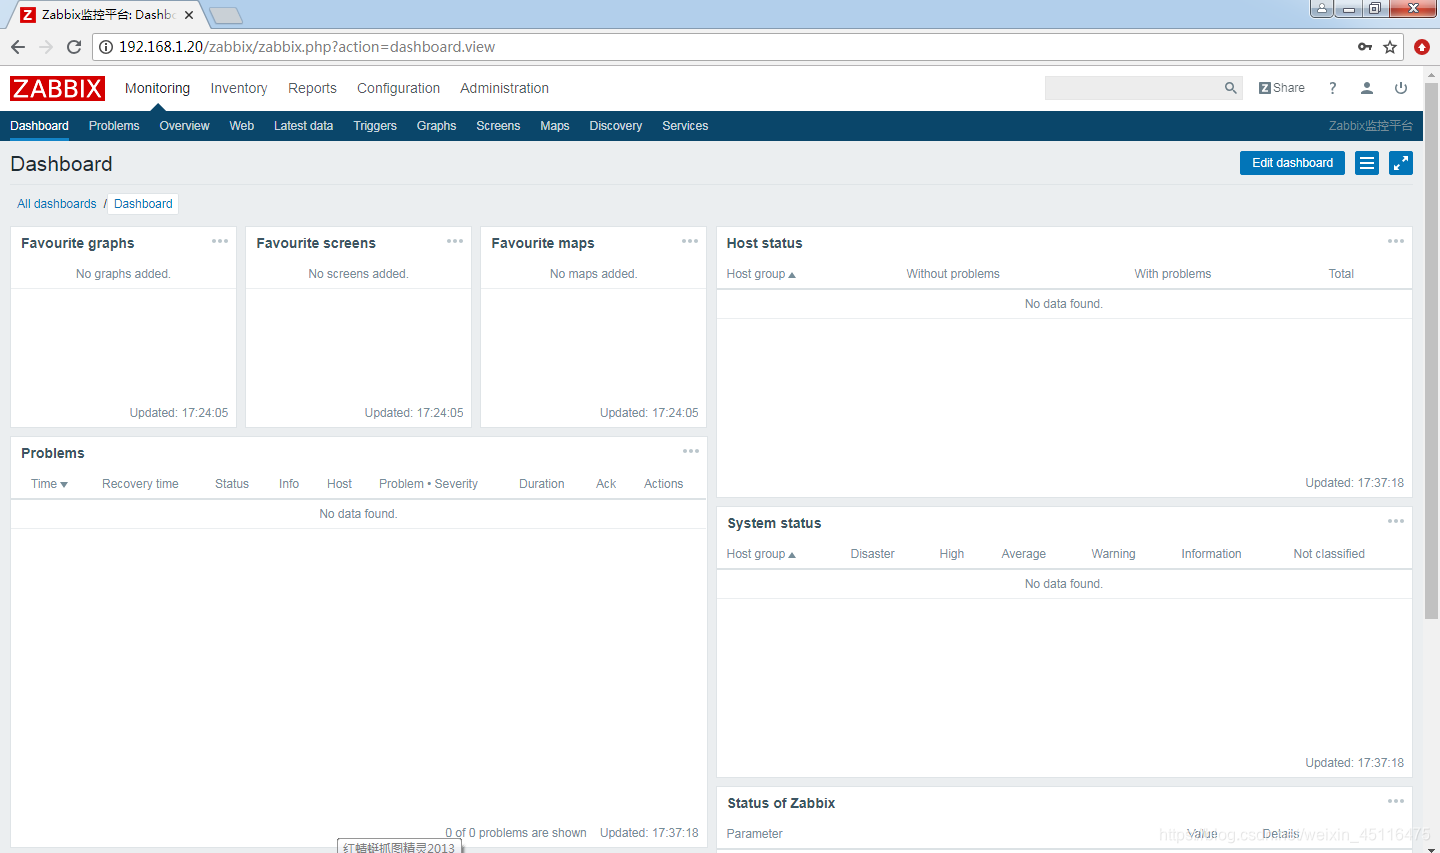Close the Zabbix browser tab
The image size is (1440, 853).
[x=189, y=15]
